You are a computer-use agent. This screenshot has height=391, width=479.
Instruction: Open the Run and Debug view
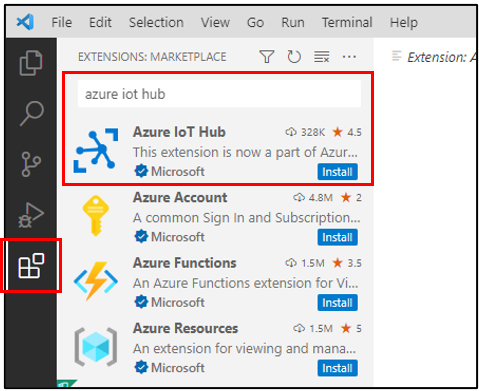[x=31, y=215]
